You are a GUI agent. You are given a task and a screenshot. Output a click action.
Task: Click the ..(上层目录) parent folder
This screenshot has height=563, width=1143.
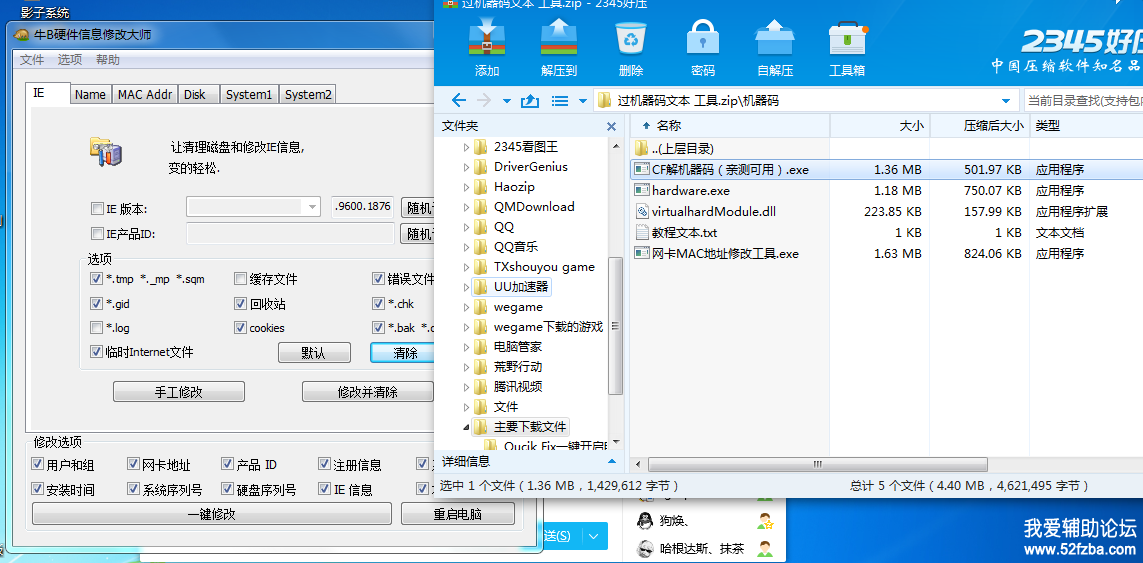pyautogui.click(x=674, y=148)
